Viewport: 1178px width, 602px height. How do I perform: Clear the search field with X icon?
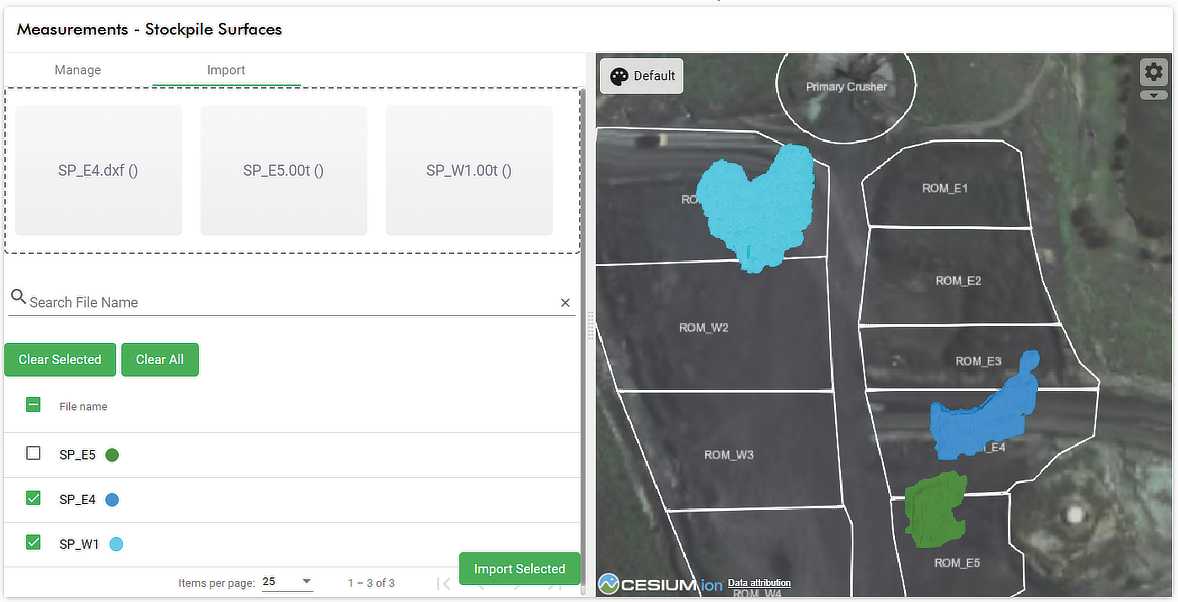[565, 303]
